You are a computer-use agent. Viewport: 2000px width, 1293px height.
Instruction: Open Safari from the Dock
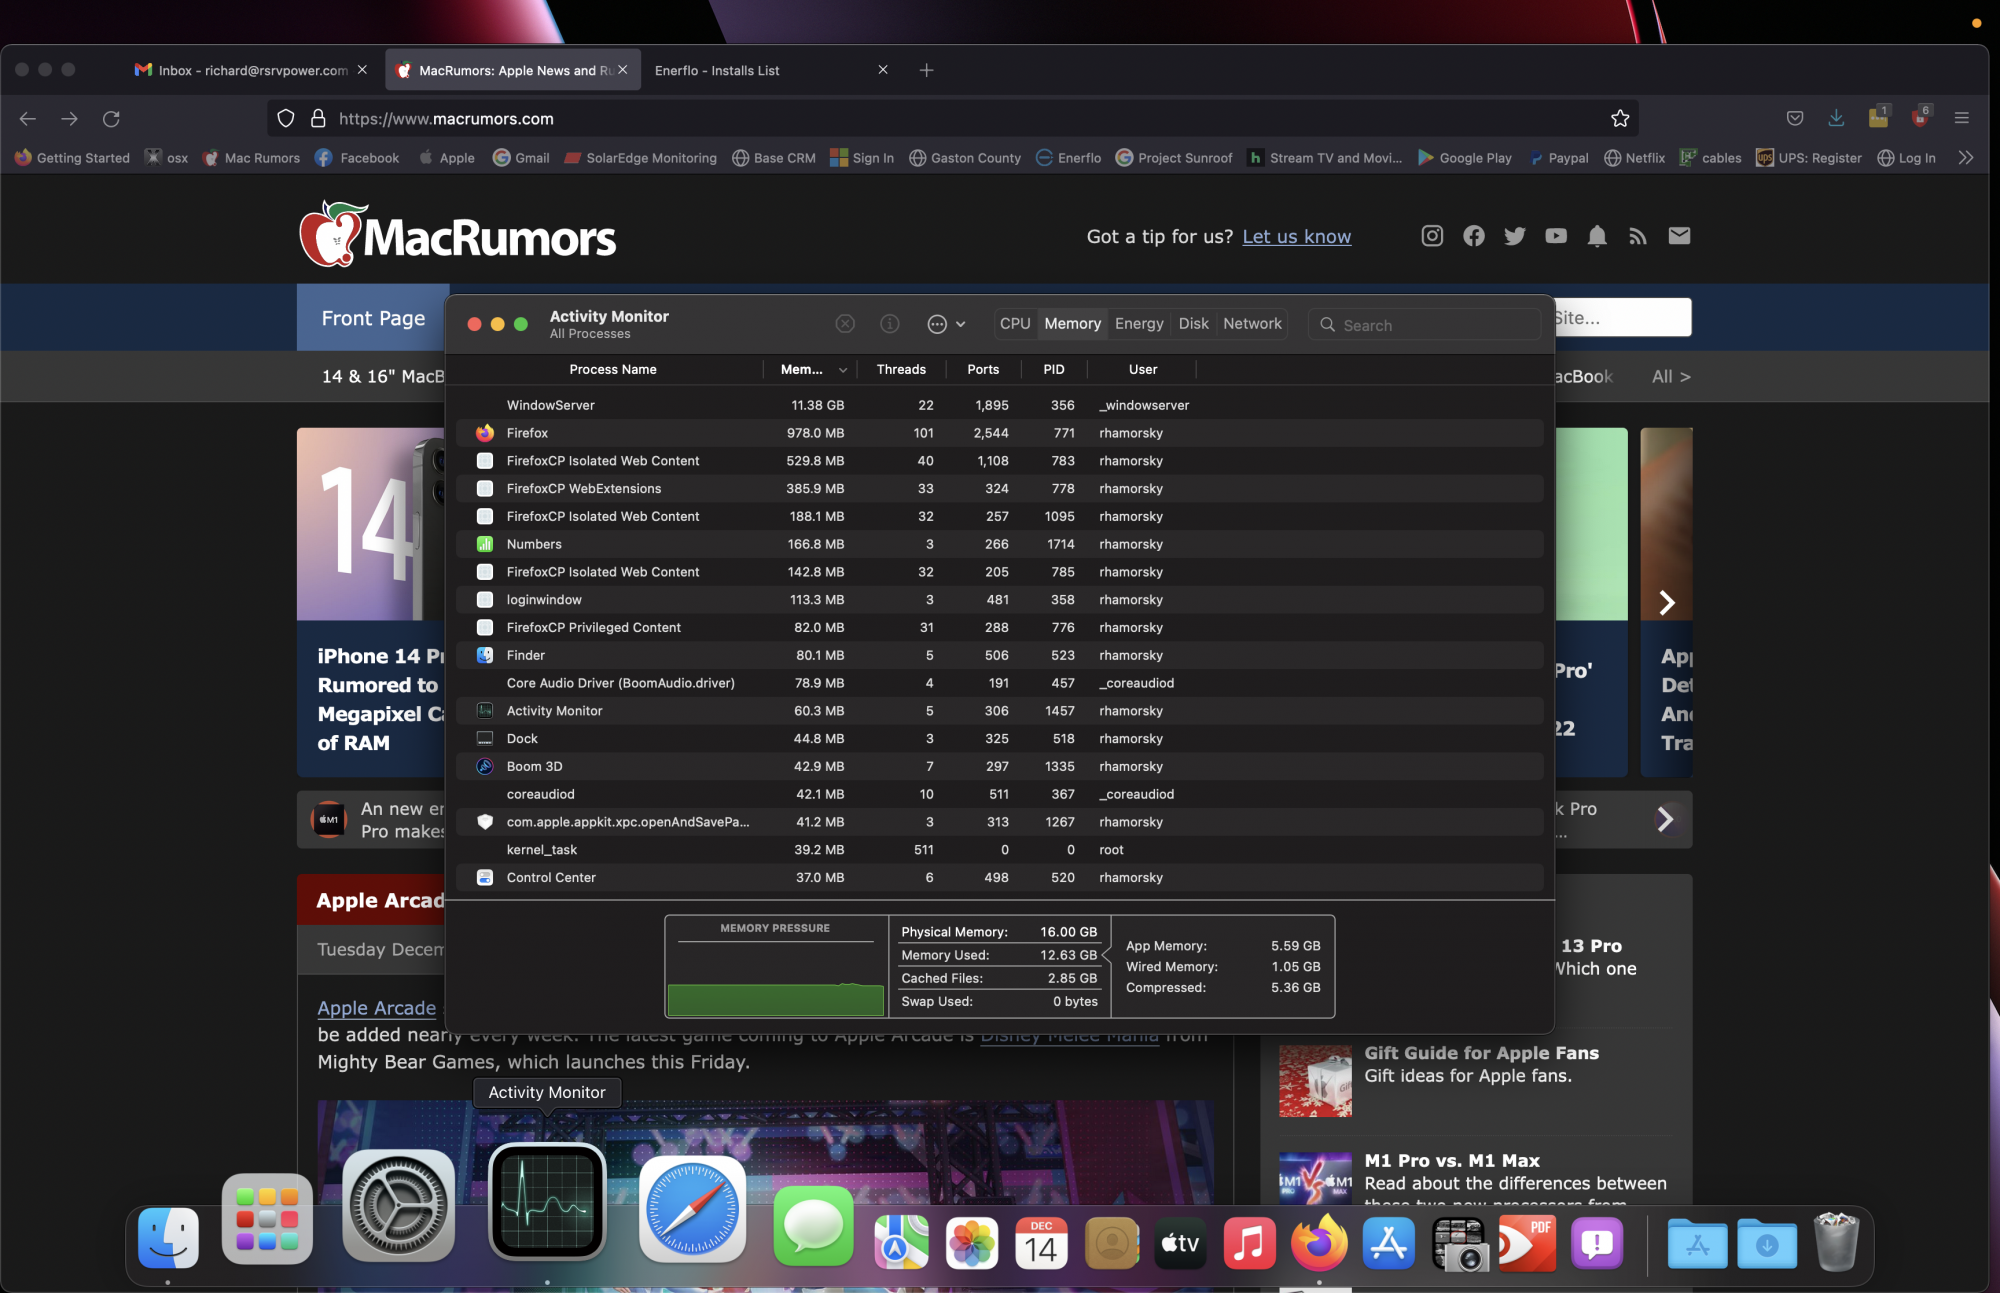click(692, 1209)
